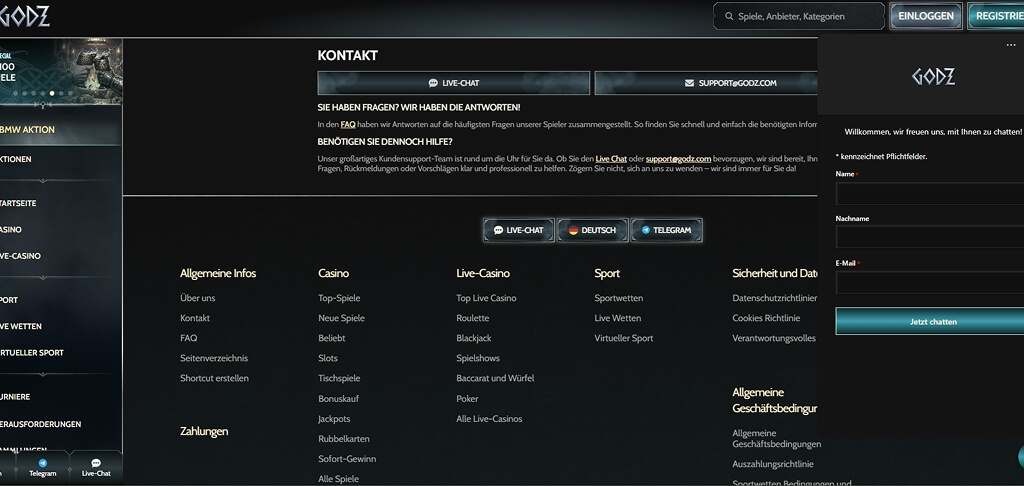
Task: Open the FAQ link in contact text
Action: (x=348, y=124)
